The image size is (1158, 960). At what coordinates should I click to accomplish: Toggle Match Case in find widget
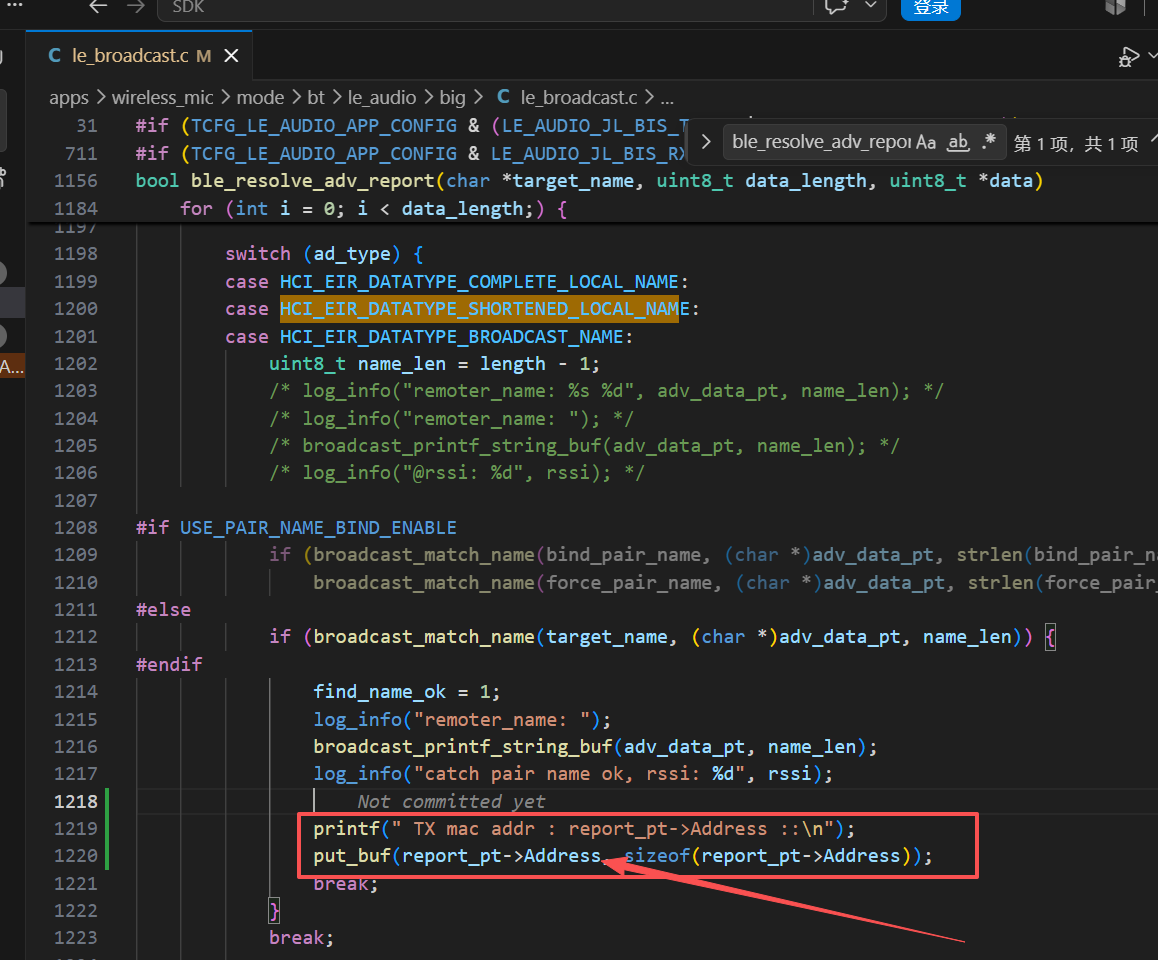tap(926, 142)
